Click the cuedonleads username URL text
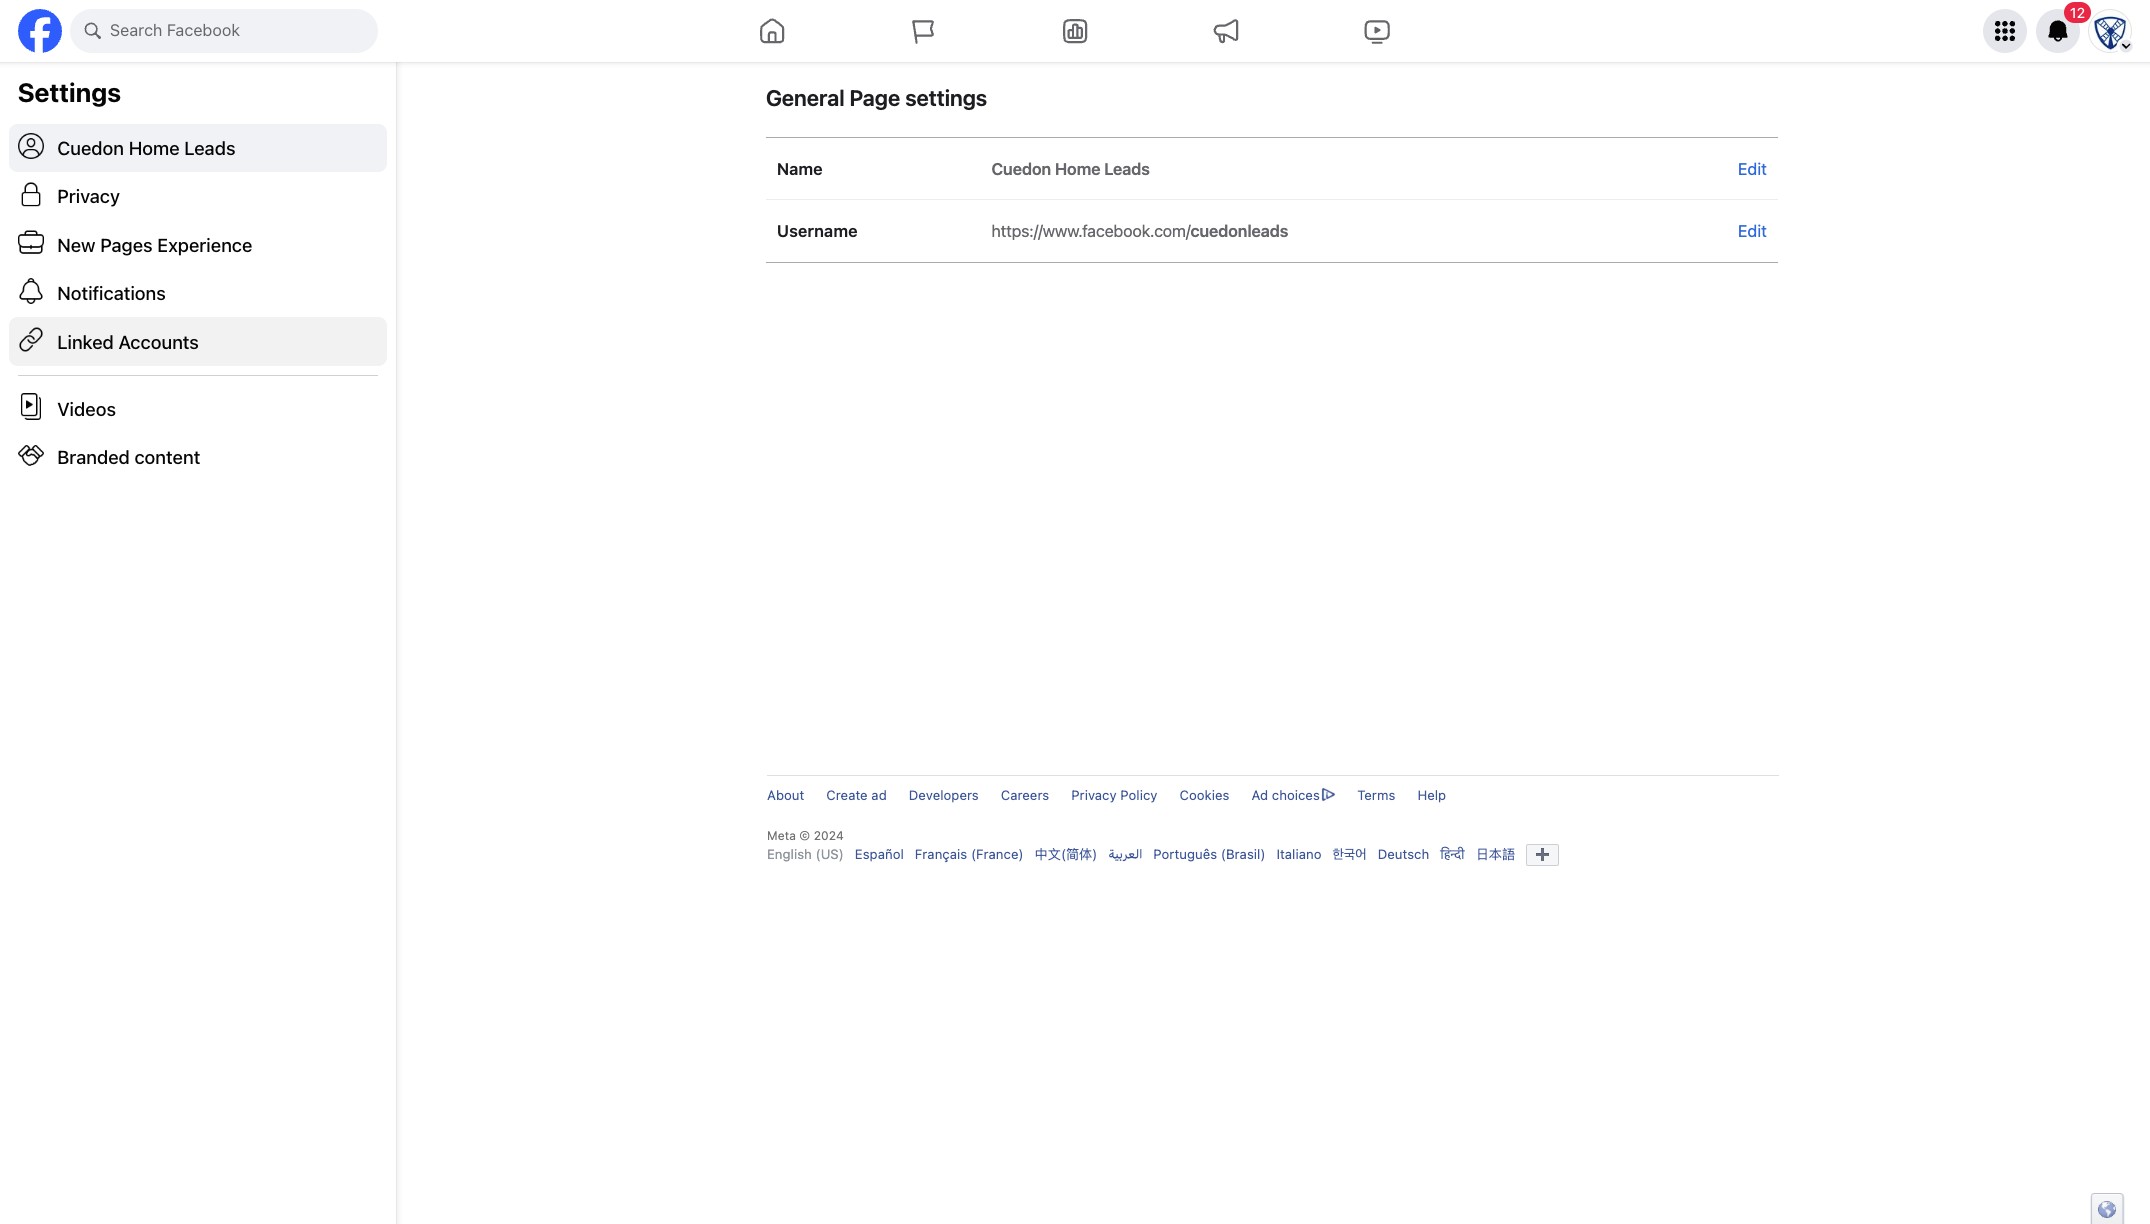 coord(1139,231)
